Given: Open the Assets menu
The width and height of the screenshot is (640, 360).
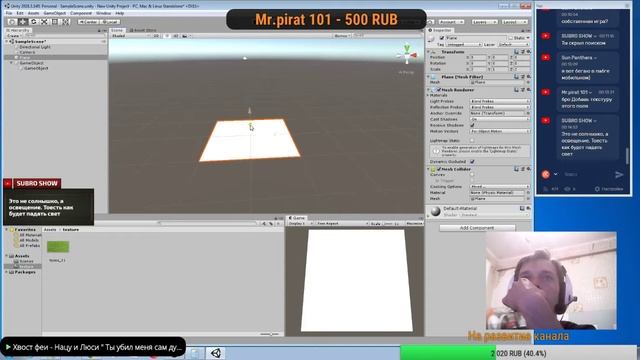Looking at the screenshot, I should [x=33, y=13].
